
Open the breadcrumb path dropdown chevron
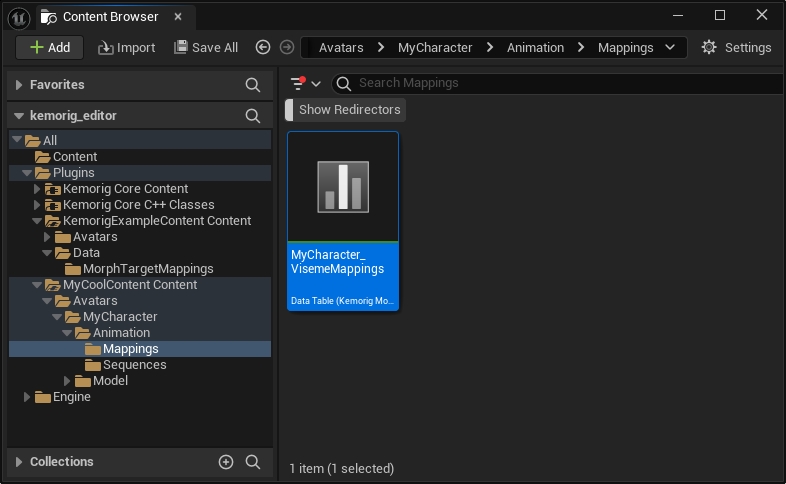click(x=669, y=47)
